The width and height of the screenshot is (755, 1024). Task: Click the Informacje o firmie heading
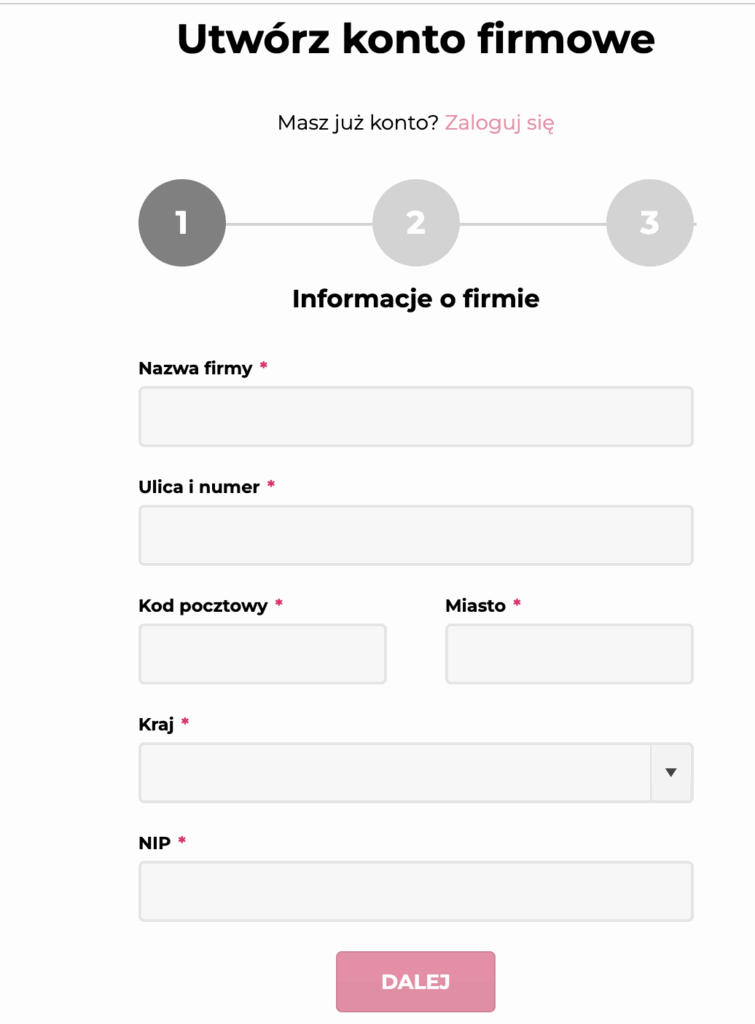[415, 299]
